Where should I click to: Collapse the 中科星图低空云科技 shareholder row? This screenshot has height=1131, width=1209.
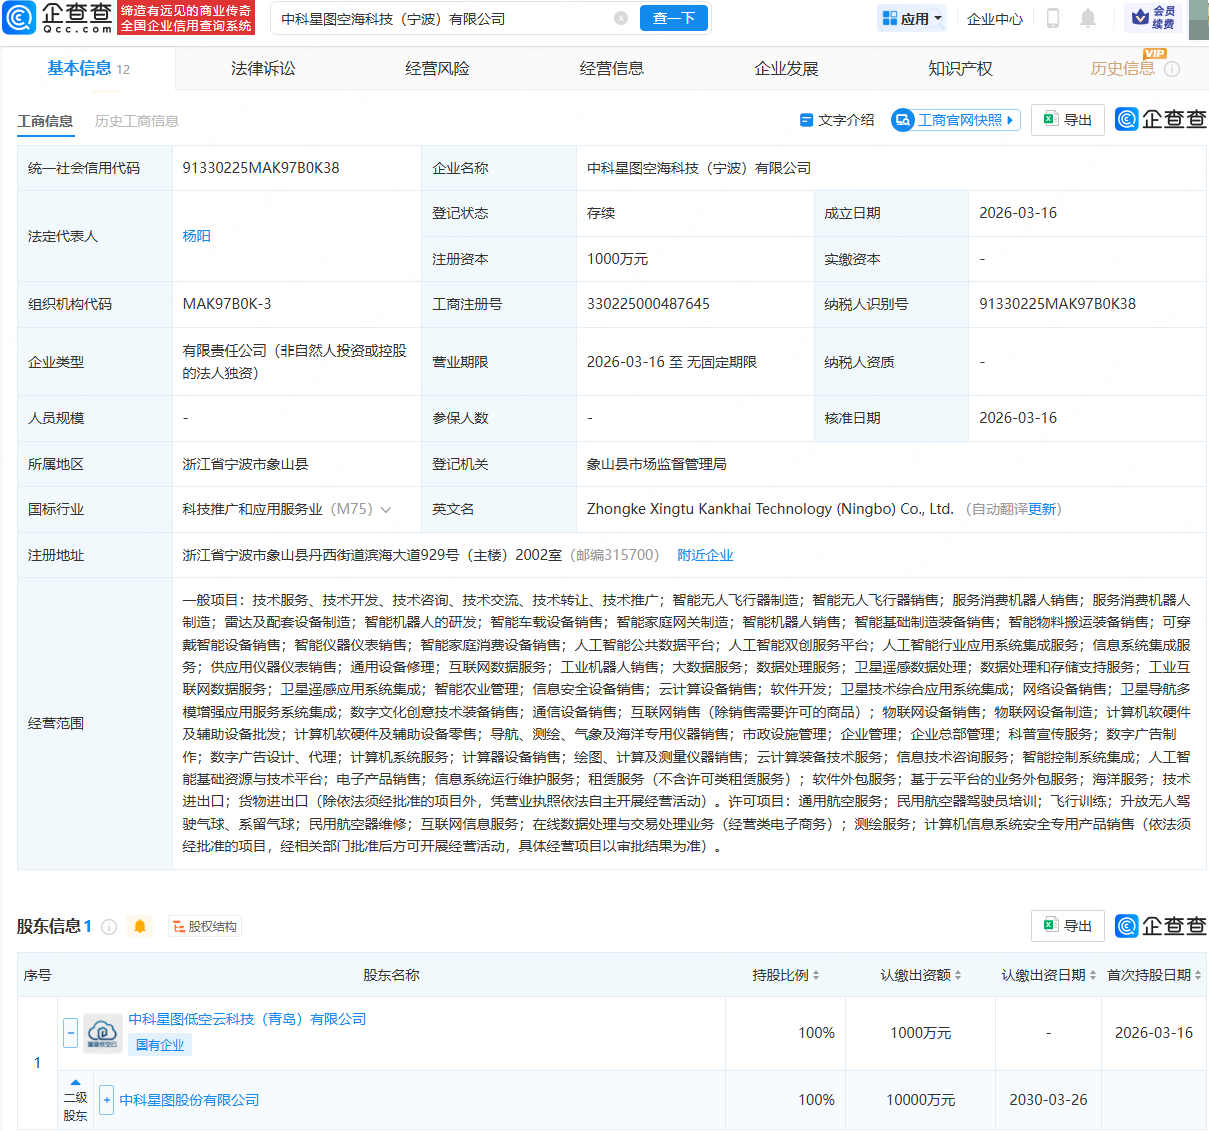[x=70, y=1032]
